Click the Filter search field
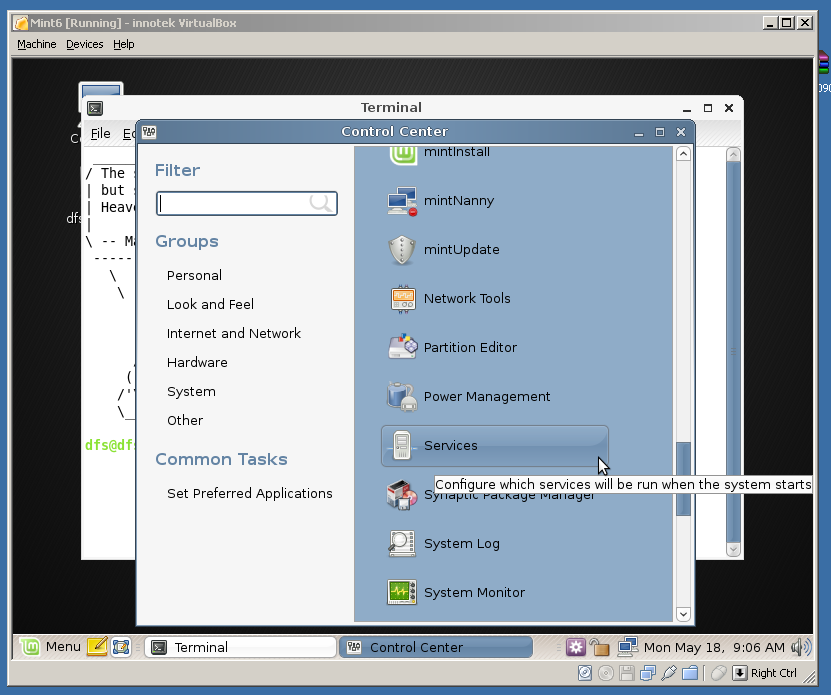The width and height of the screenshot is (831, 695). coord(236,203)
